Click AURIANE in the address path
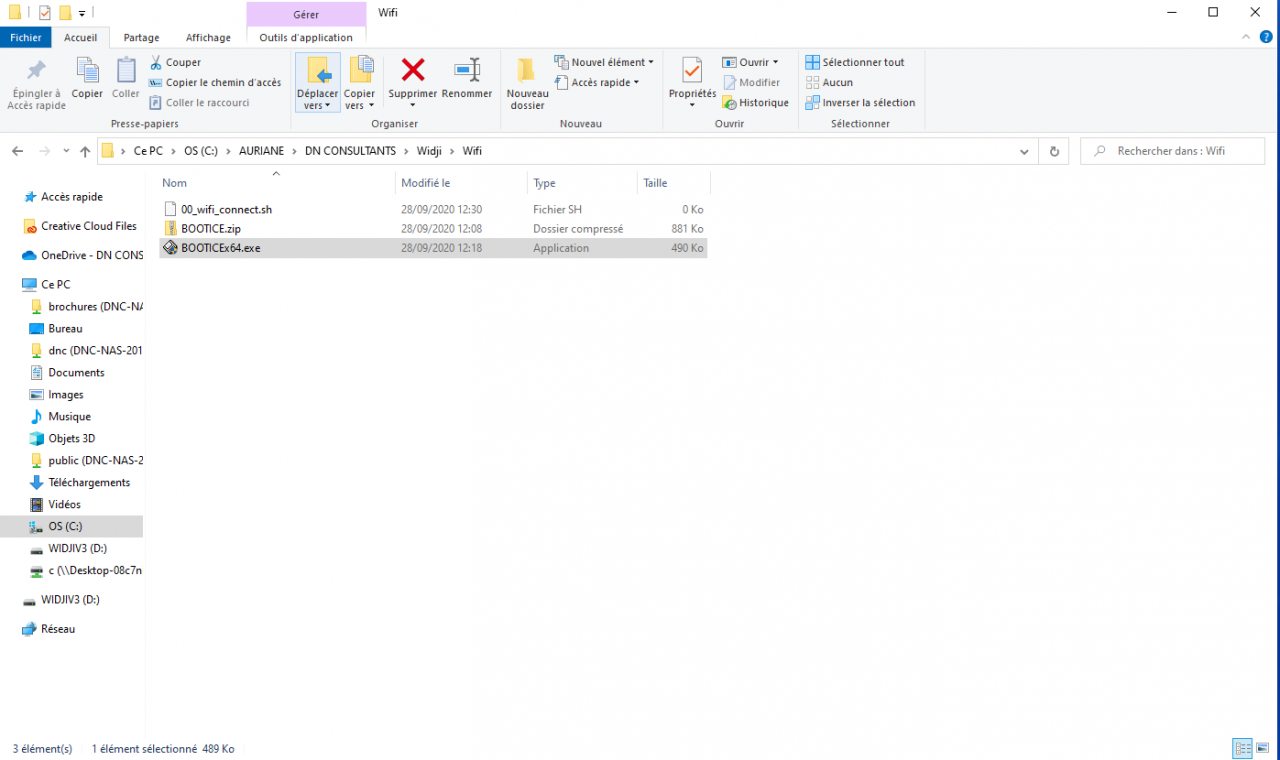Screen dimensions: 1280x760 [262, 151]
